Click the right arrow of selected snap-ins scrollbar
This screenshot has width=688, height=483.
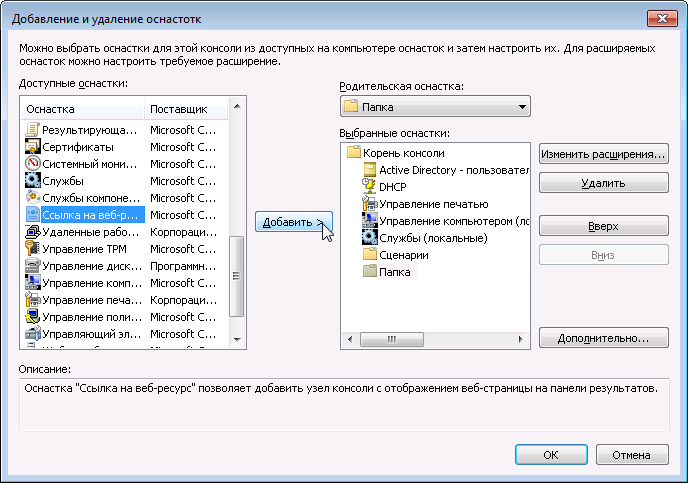pyautogui.click(x=521, y=339)
